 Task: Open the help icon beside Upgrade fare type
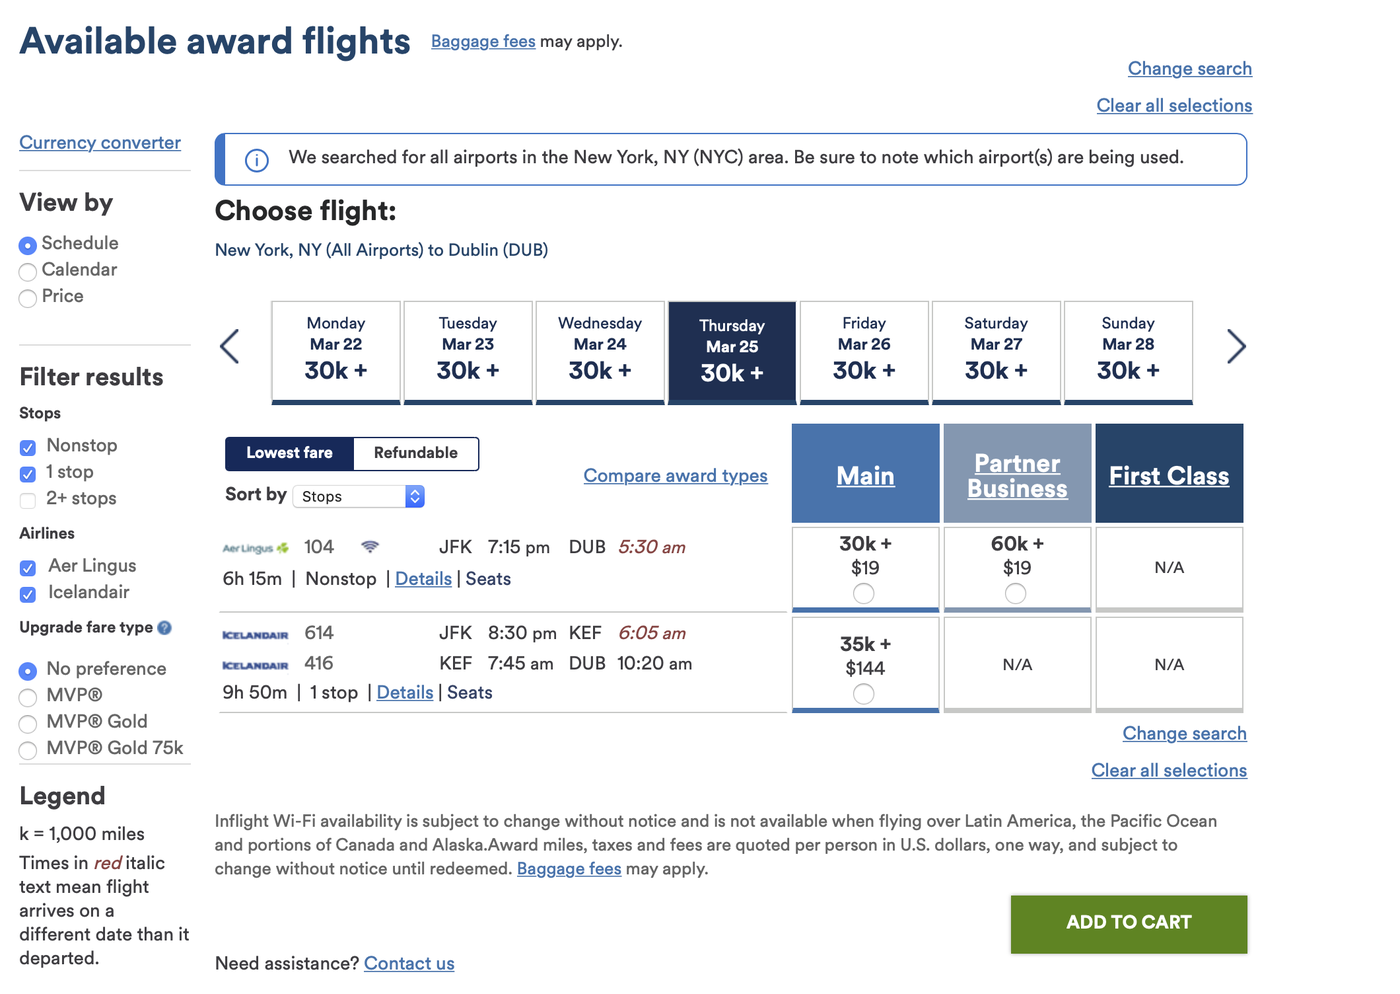coord(165,627)
